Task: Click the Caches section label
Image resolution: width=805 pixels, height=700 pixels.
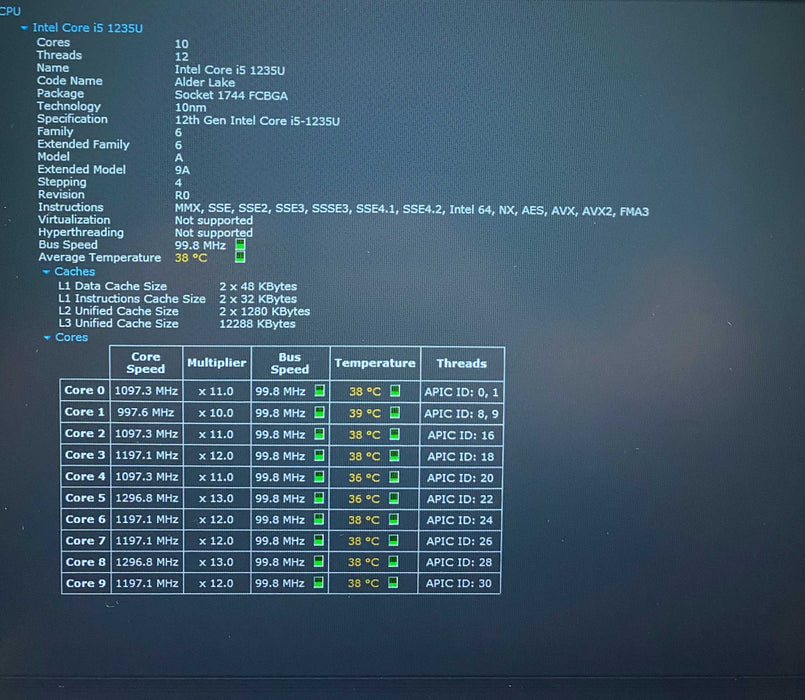Action: [x=74, y=272]
